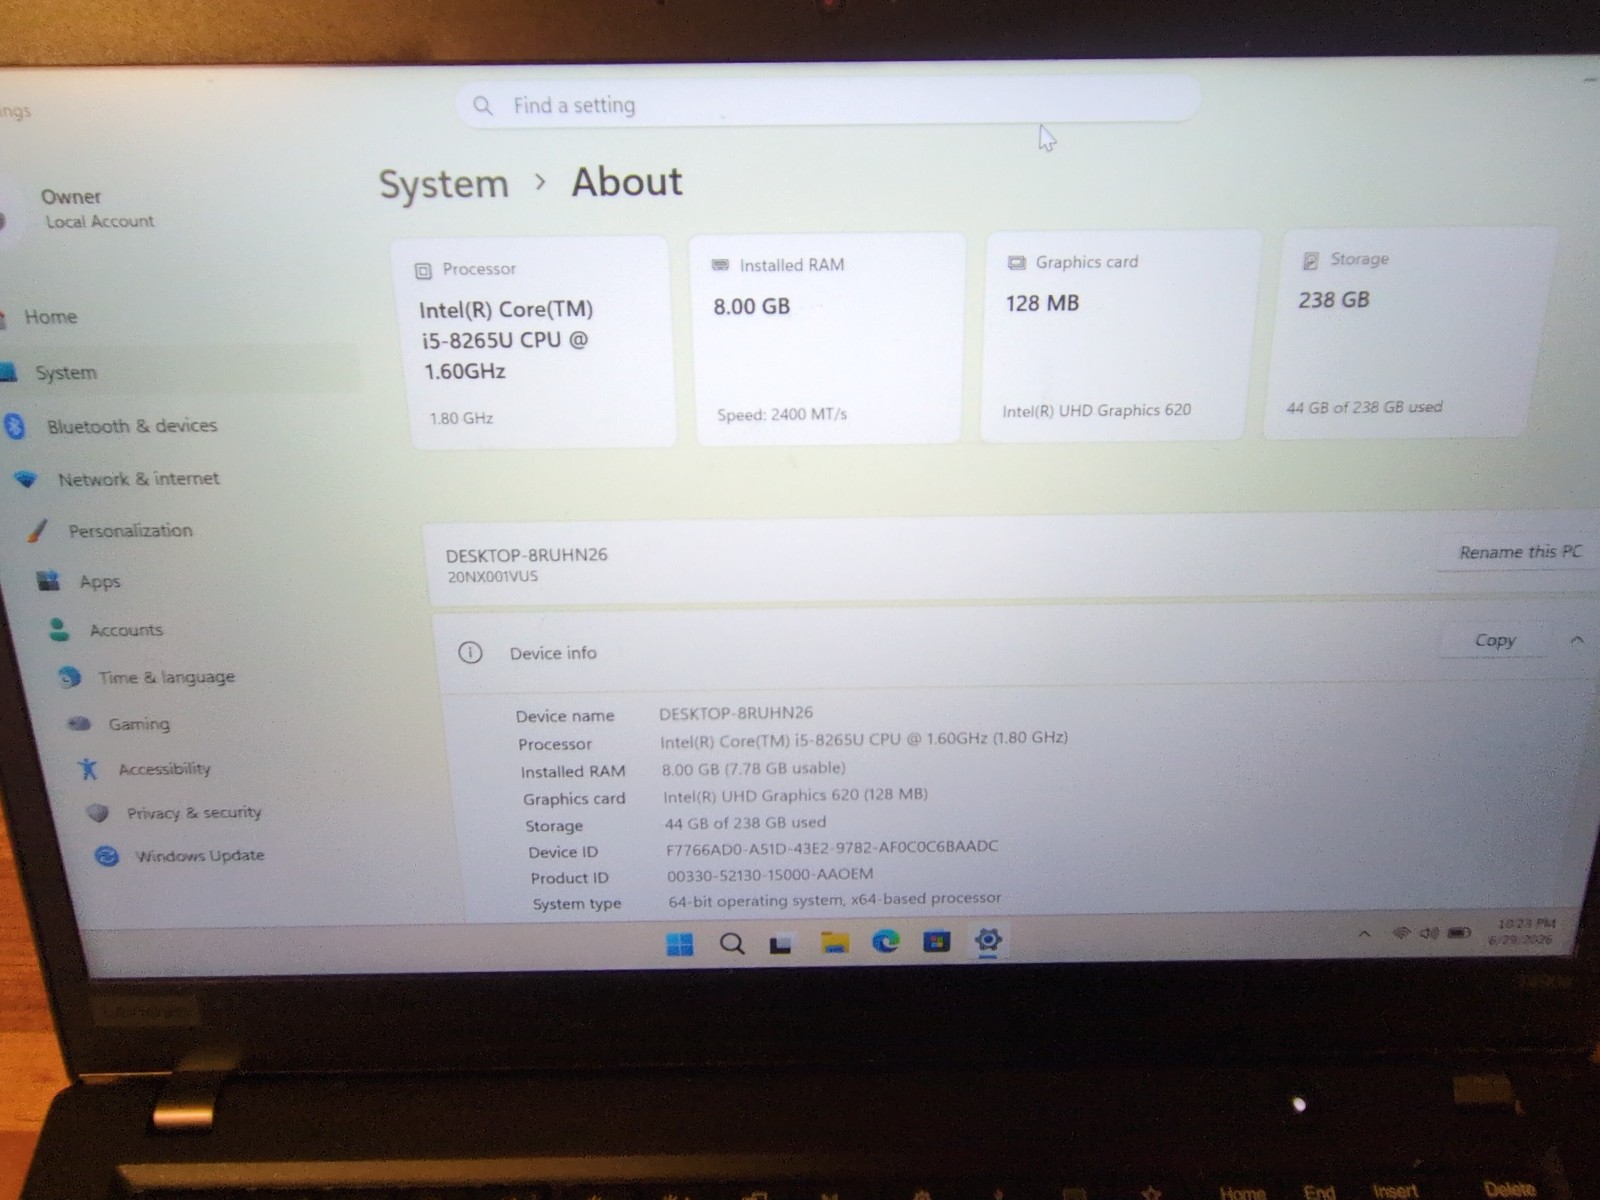This screenshot has width=1600, height=1200.
Task: Click the Windows Update sync icon
Action: (x=107, y=856)
